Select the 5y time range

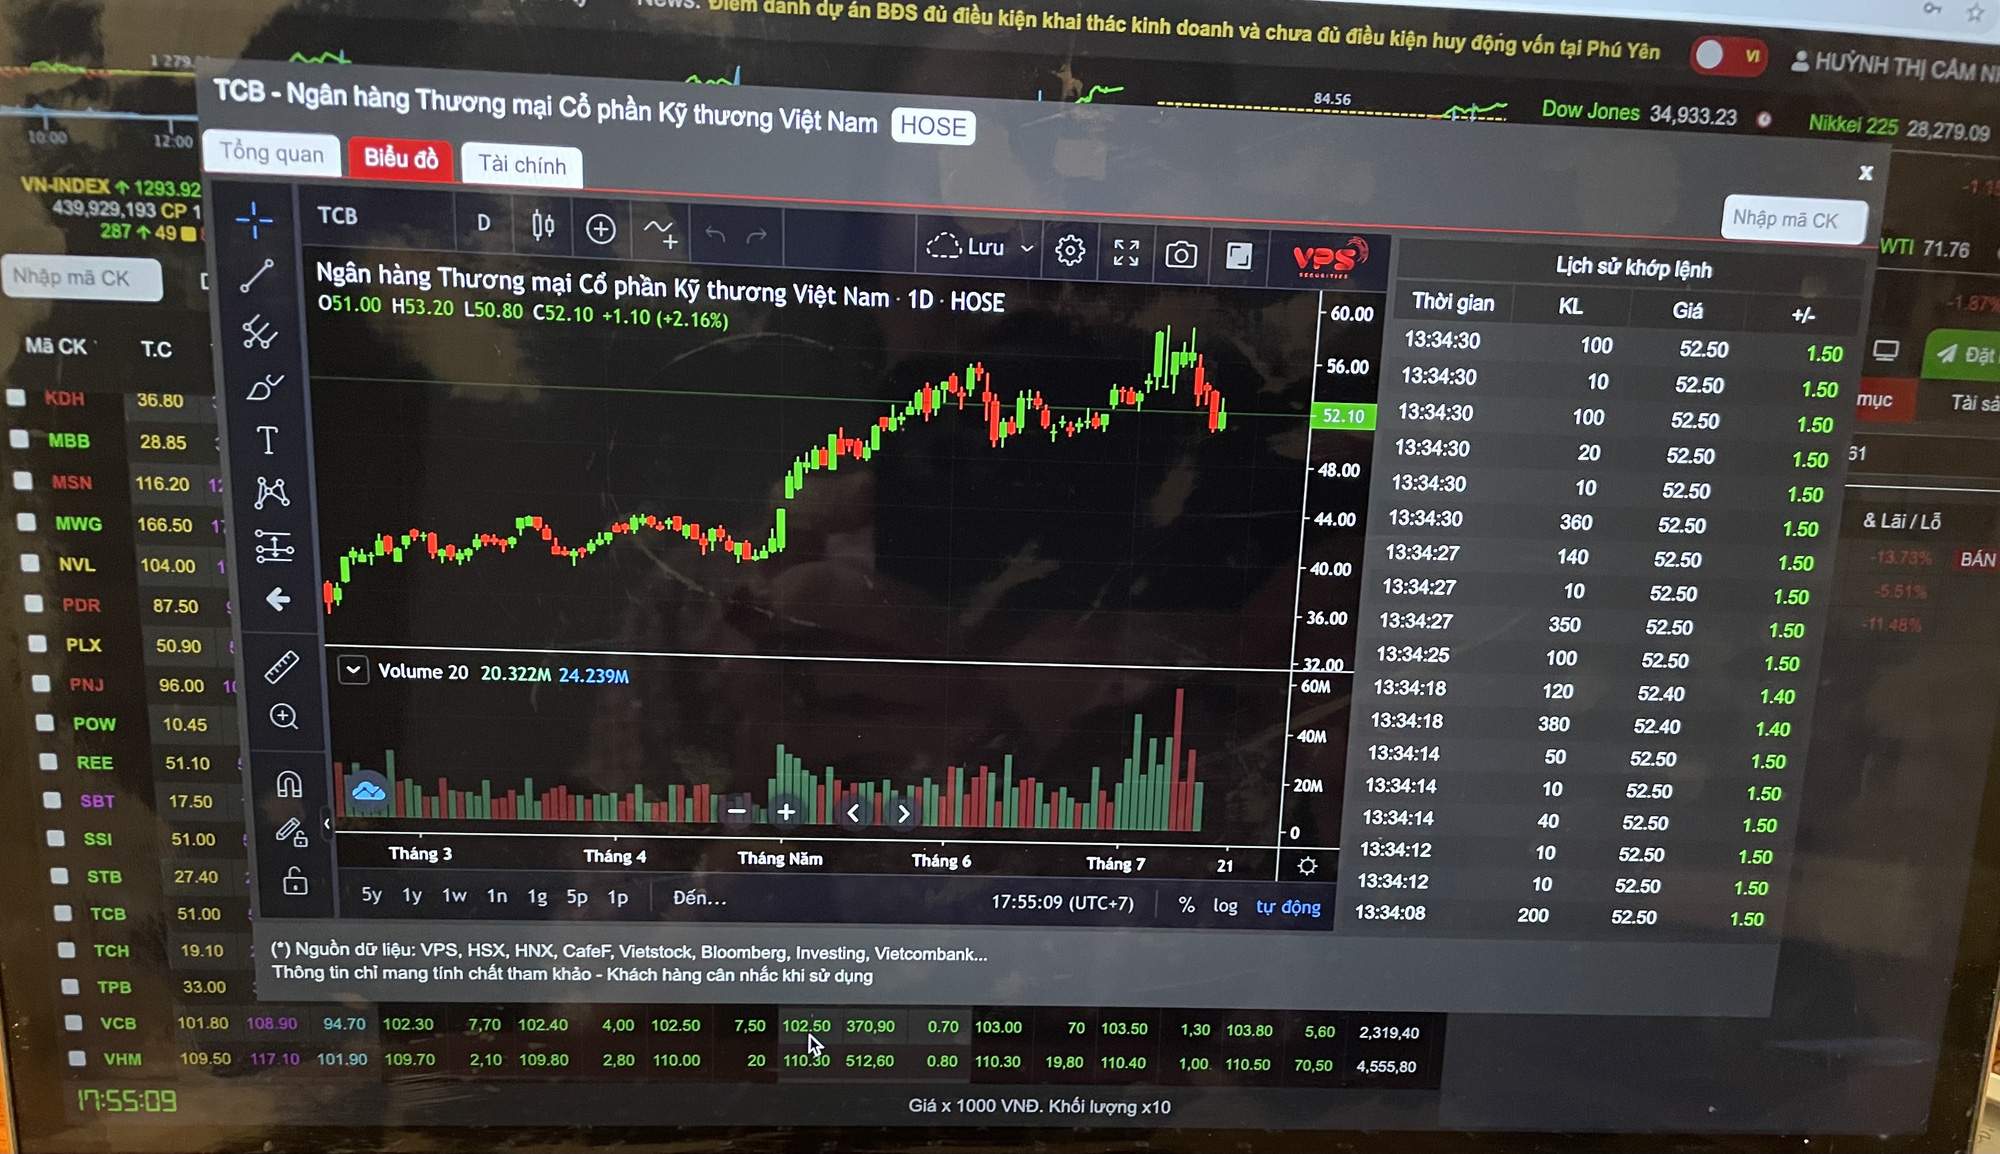[371, 894]
